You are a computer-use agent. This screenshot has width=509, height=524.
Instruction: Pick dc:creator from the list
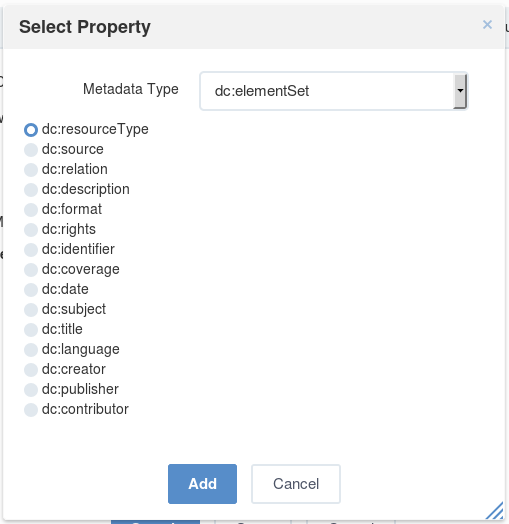pos(31,370)
